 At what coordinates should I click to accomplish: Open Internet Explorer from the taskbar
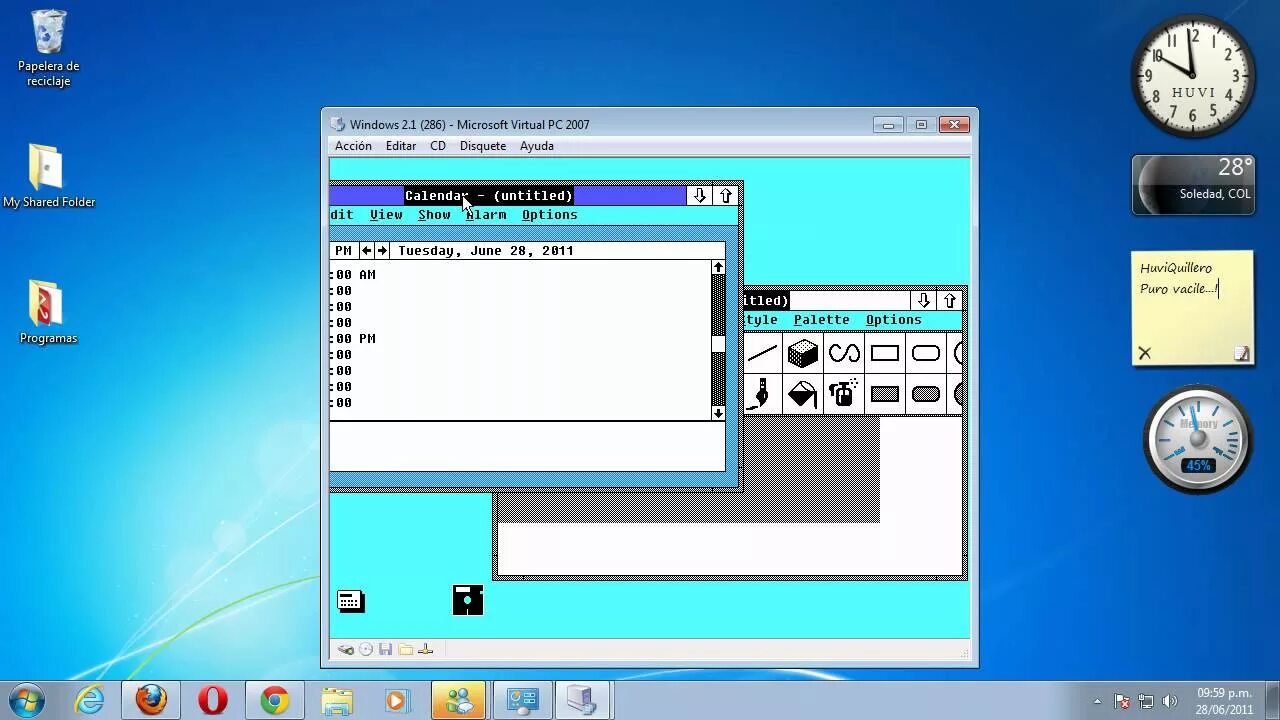(x=90, y=700)
